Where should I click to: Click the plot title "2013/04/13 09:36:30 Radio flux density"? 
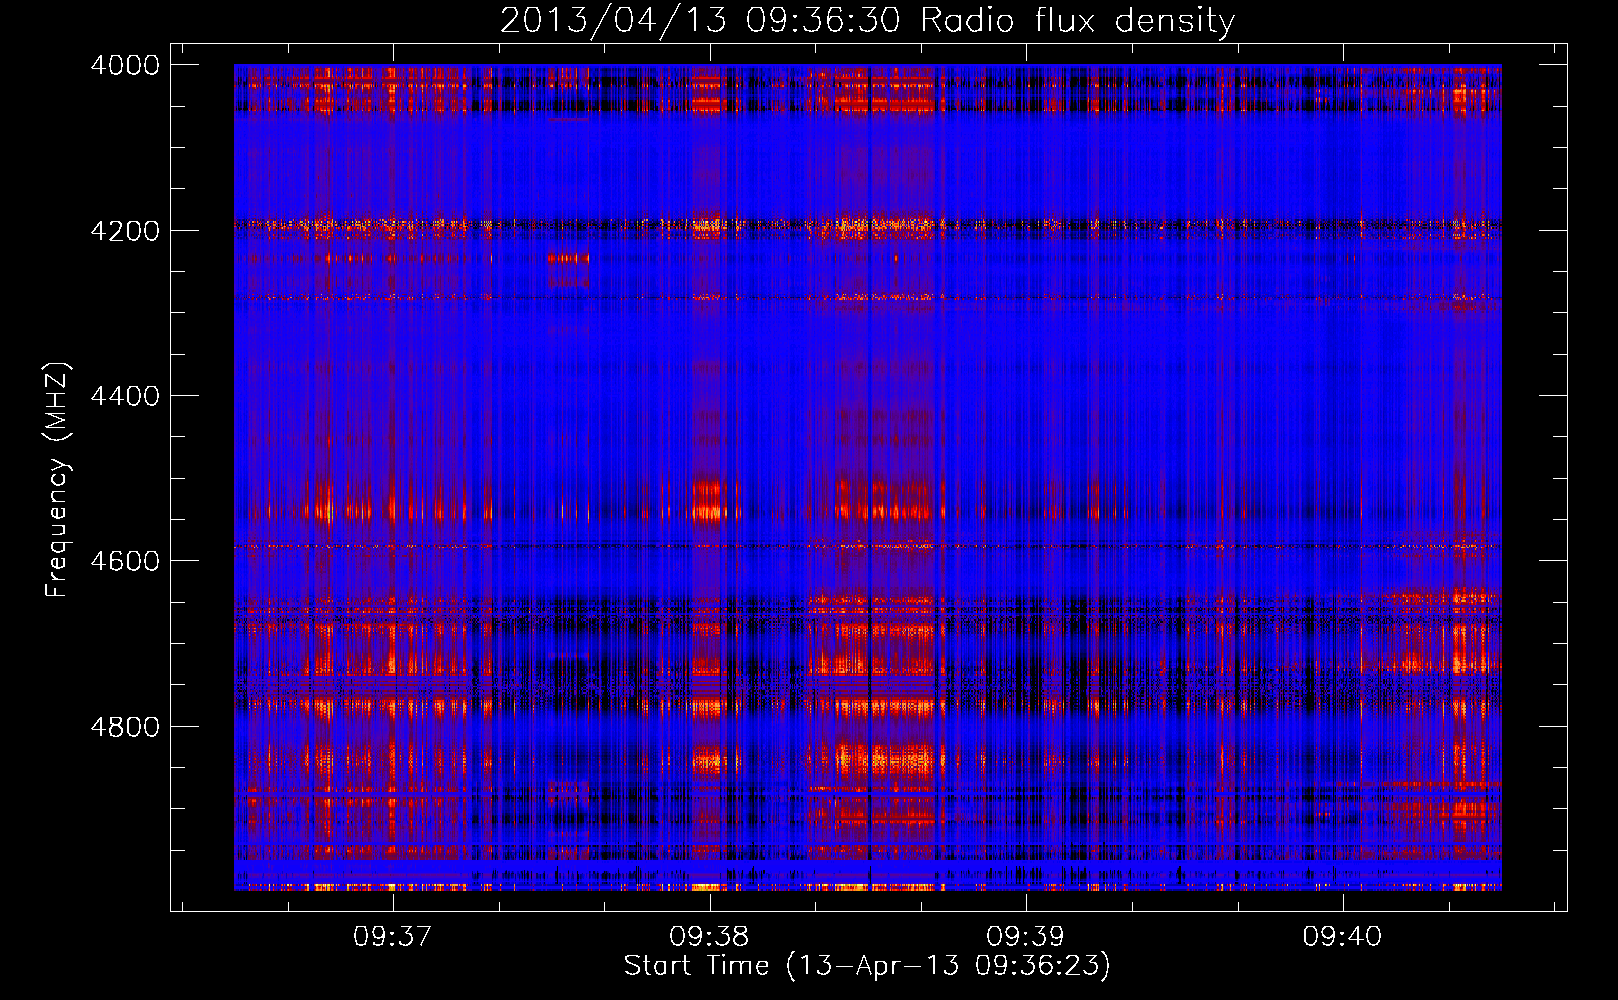[867, 20]
